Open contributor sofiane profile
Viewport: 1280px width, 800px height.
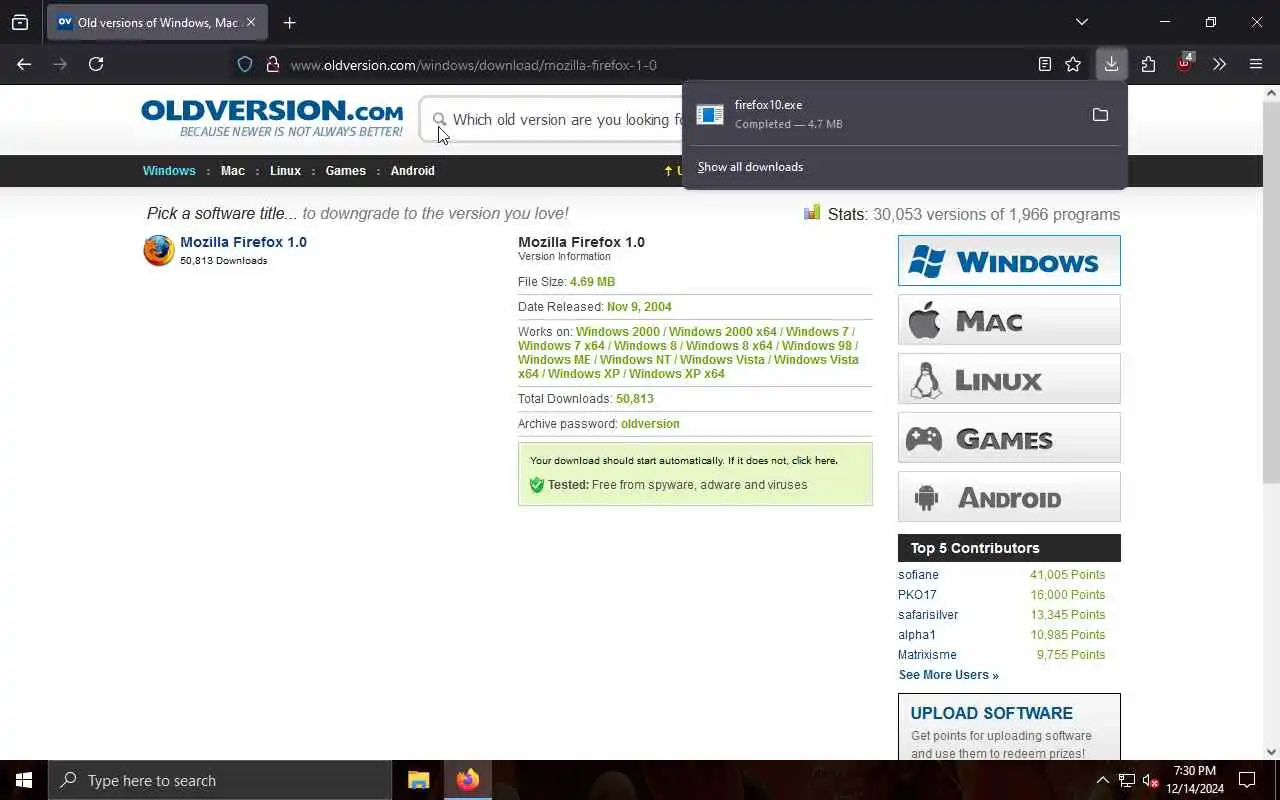coord(918,575)
